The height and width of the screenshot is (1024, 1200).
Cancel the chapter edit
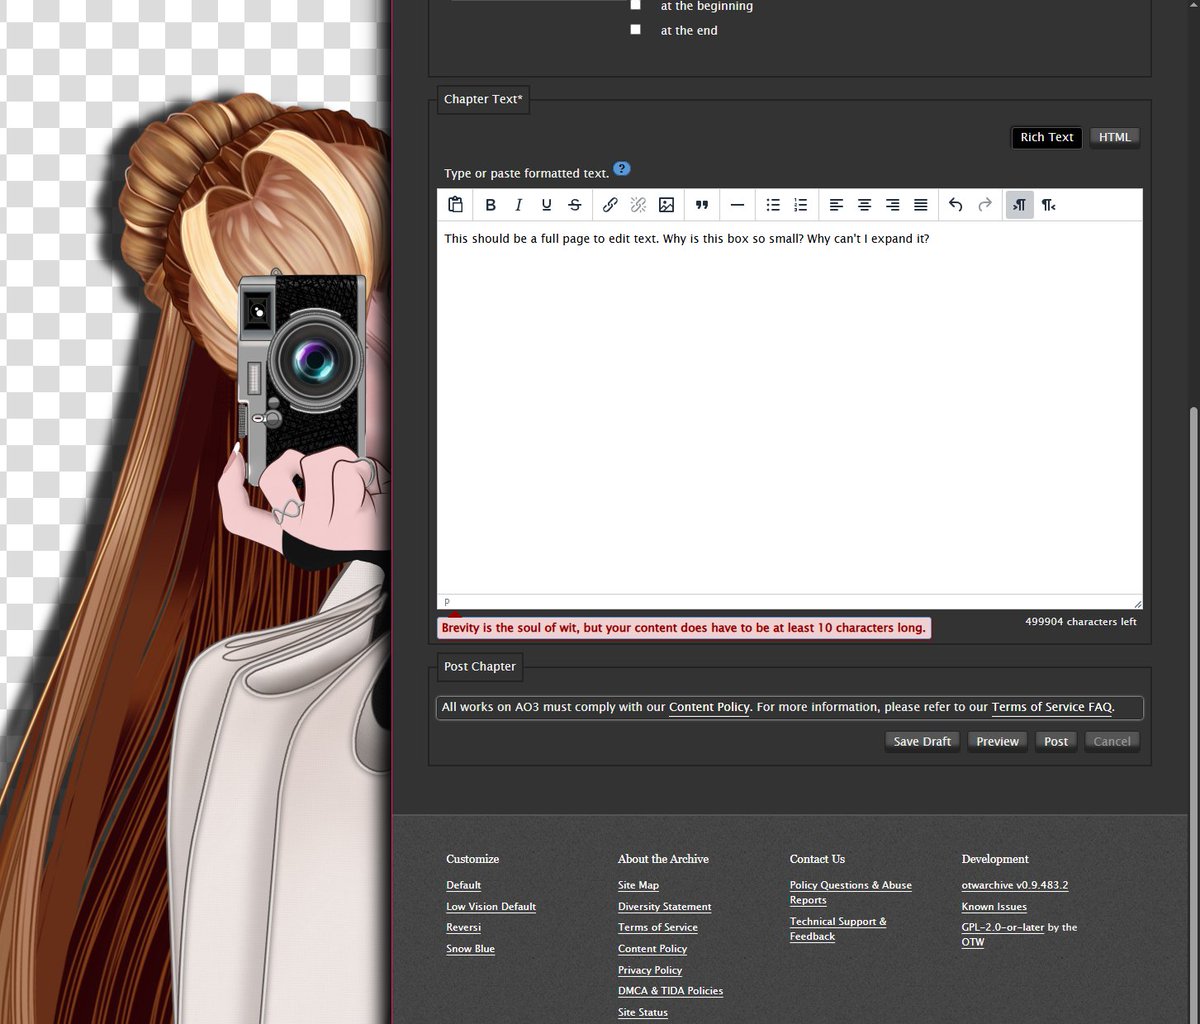coord(1112,741)
